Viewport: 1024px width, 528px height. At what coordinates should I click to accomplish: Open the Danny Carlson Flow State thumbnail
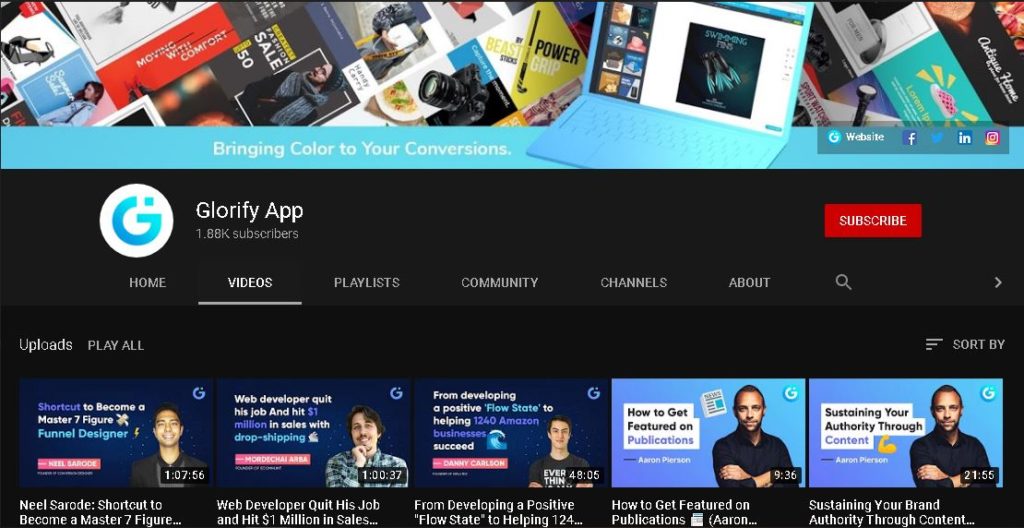511,433
